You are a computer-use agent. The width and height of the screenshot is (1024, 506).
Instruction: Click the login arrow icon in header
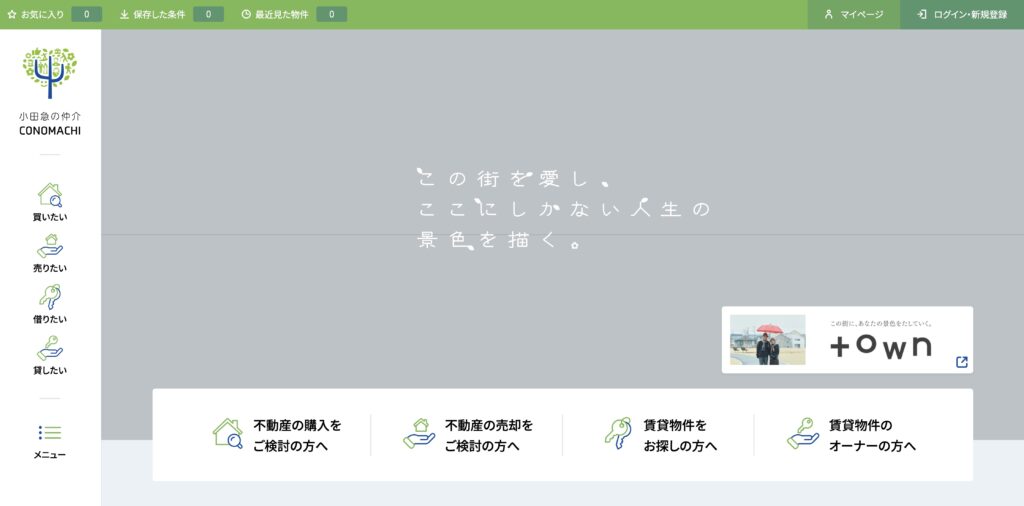[921, 14]
